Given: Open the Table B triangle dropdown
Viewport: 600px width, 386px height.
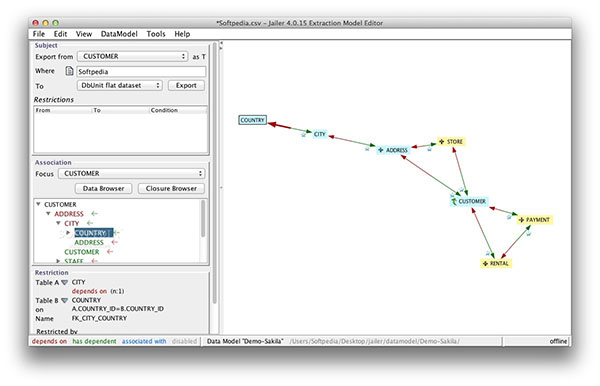Looking at the screenshot, I should 64,301.
